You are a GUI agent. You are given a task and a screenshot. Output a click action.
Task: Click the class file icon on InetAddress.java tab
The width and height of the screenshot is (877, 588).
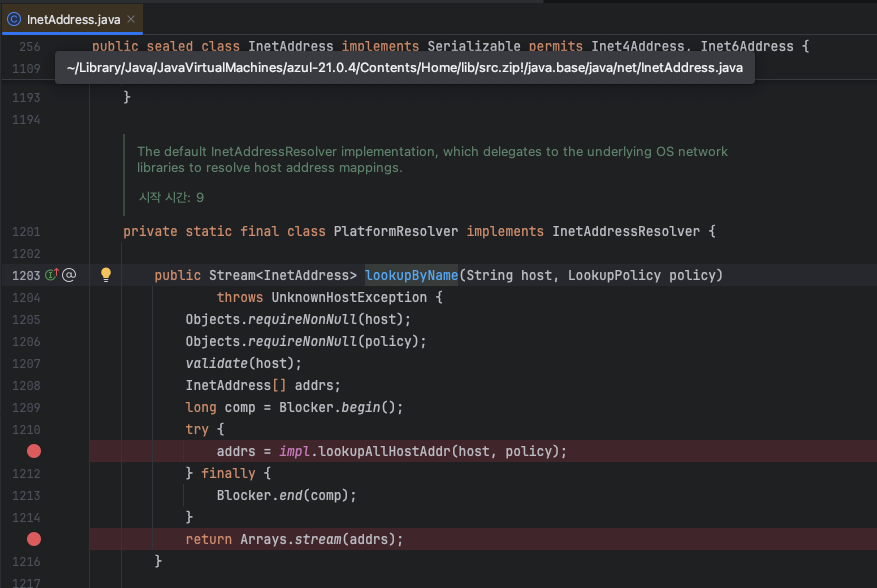point(14,20)
